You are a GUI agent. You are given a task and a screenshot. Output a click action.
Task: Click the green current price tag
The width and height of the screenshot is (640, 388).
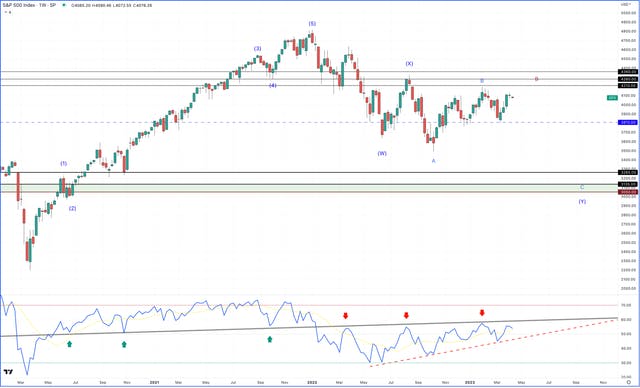pyautogui.click(x=612, y=98)
